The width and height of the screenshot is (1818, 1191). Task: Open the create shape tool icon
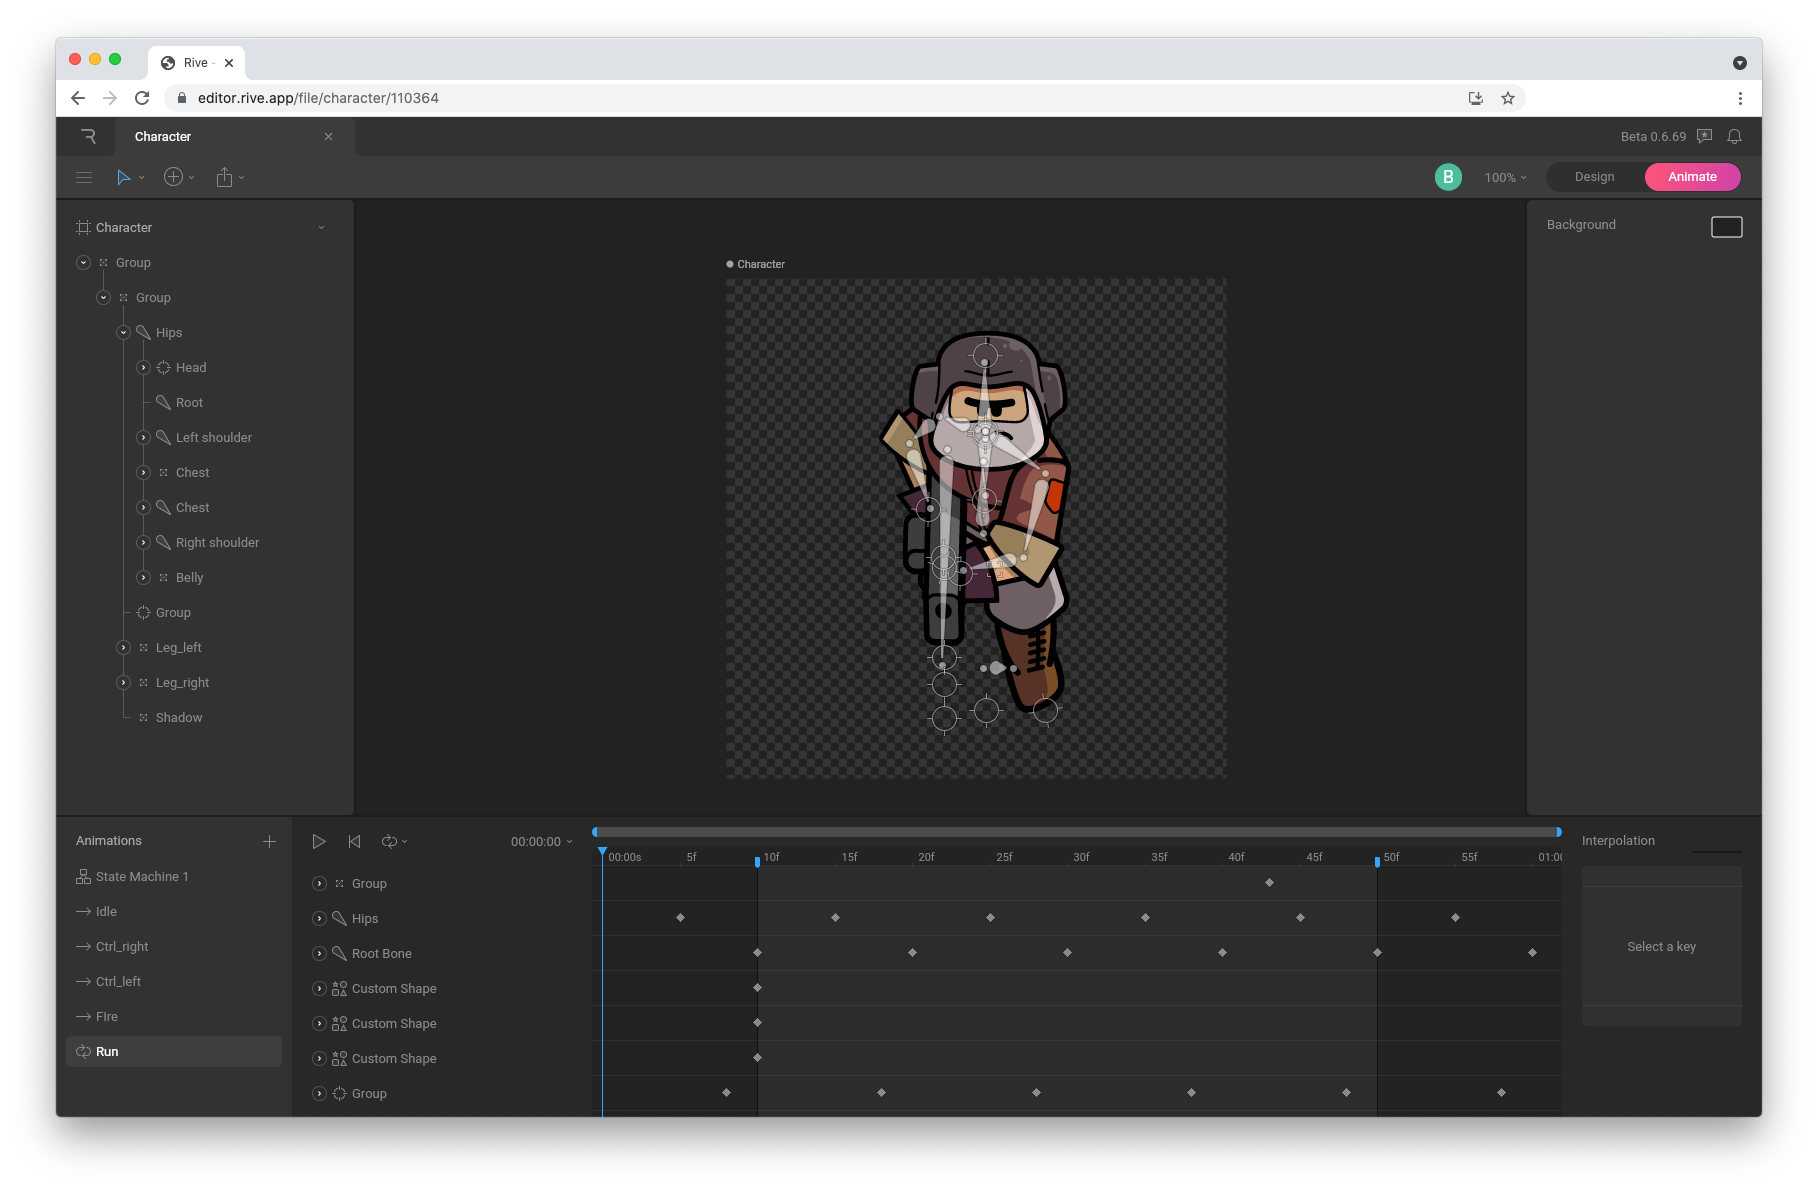pos(174,177)
